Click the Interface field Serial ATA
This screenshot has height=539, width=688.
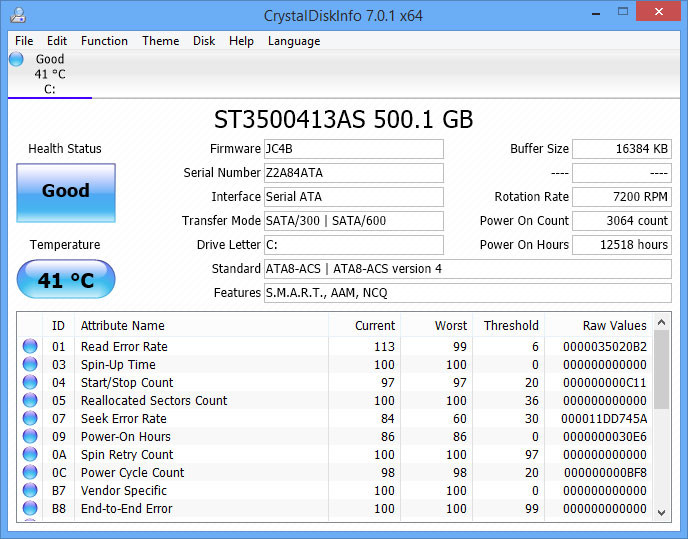tap(354, 197)
